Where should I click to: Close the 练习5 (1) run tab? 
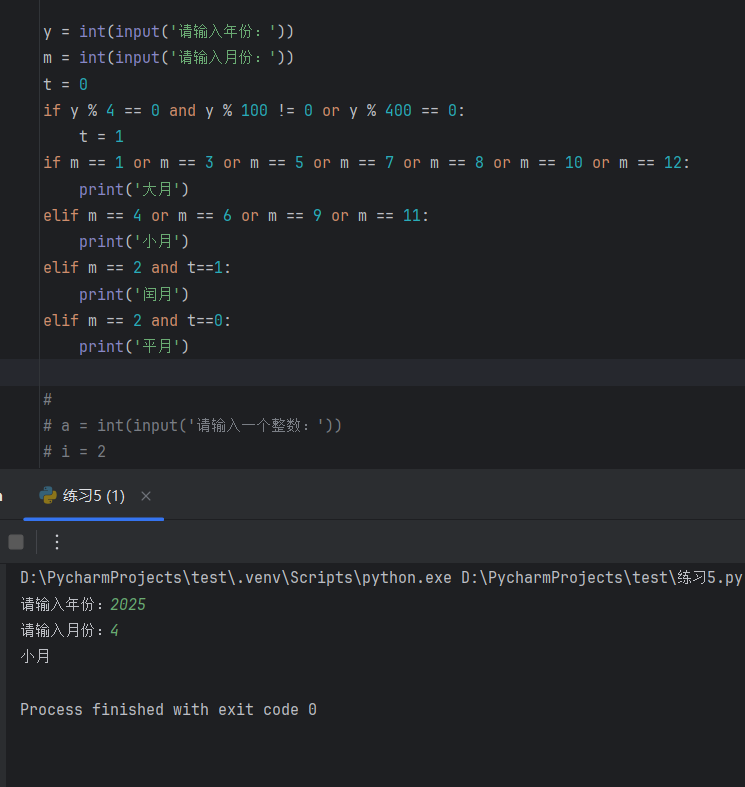click(146, 496)
